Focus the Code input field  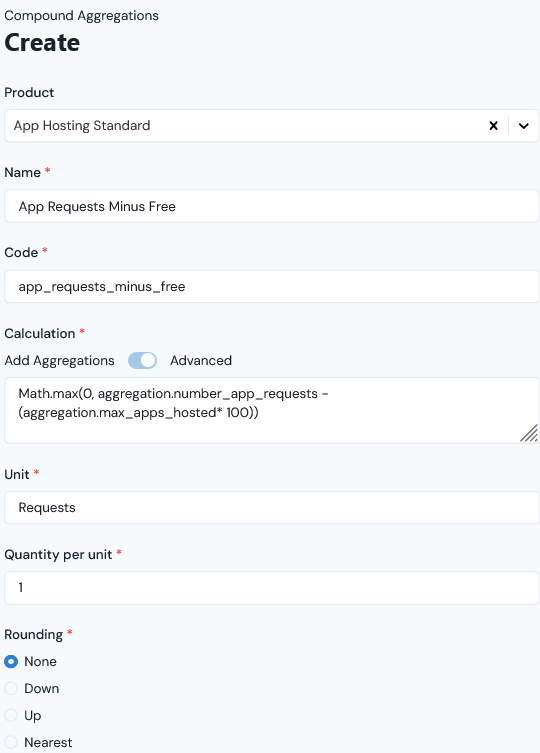[x=272, y=286]
